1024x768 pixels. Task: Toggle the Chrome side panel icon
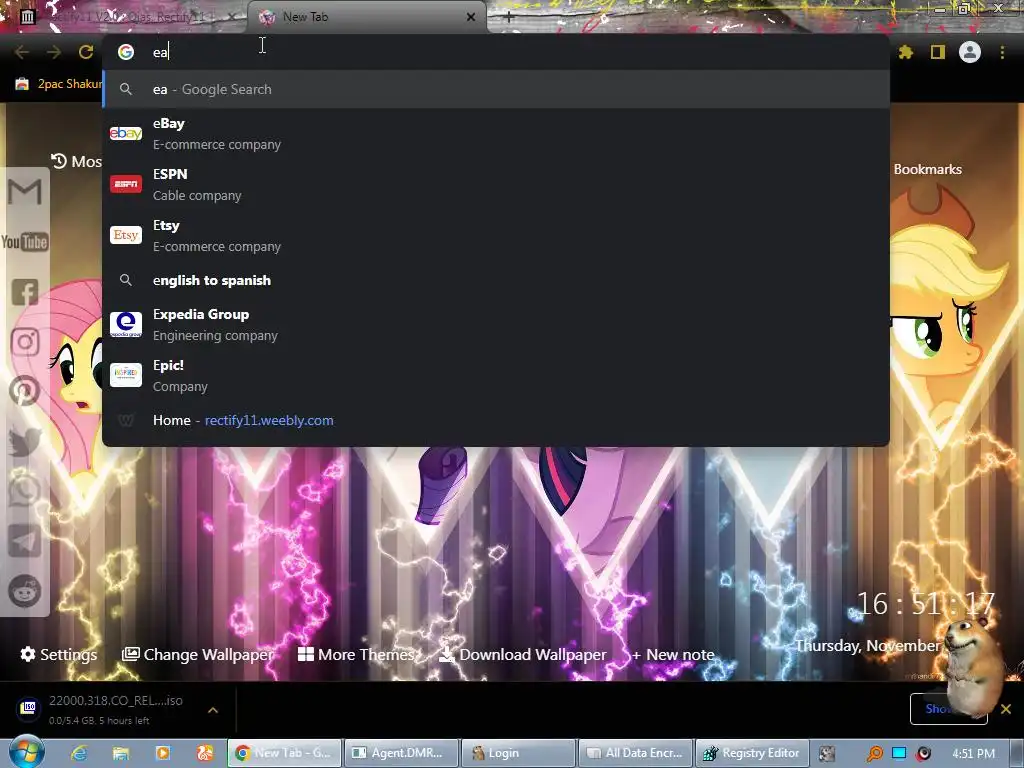pos(938,52)
